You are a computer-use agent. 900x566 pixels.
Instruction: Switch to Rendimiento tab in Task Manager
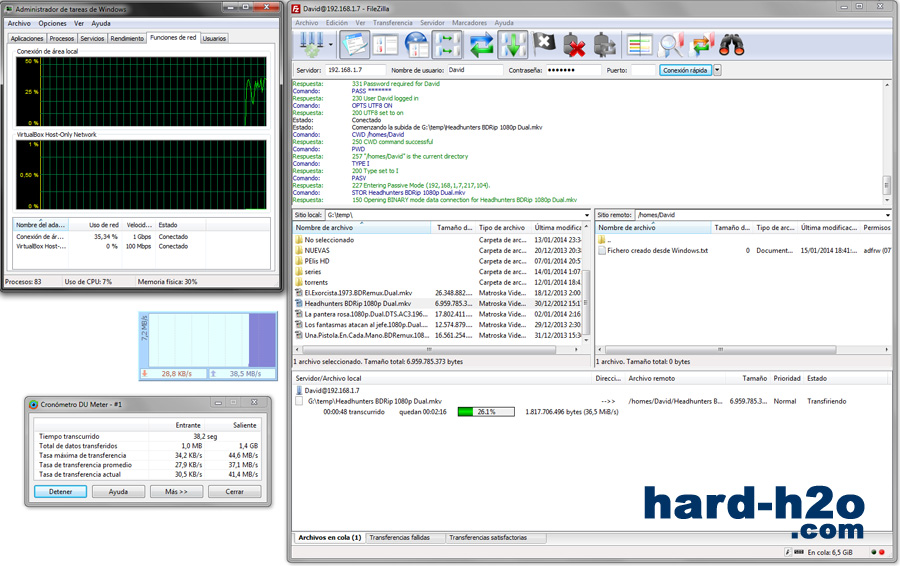(x=127, y=38)
